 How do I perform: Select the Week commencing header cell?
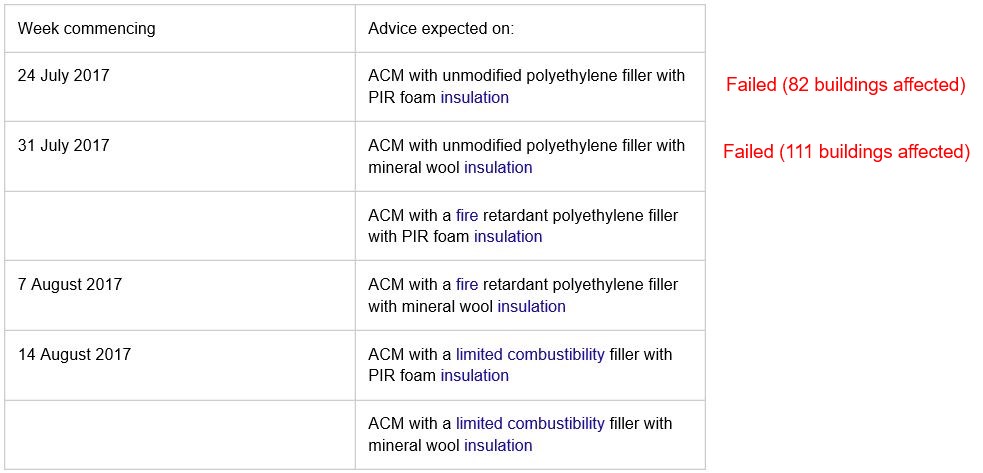pos(180,29)
